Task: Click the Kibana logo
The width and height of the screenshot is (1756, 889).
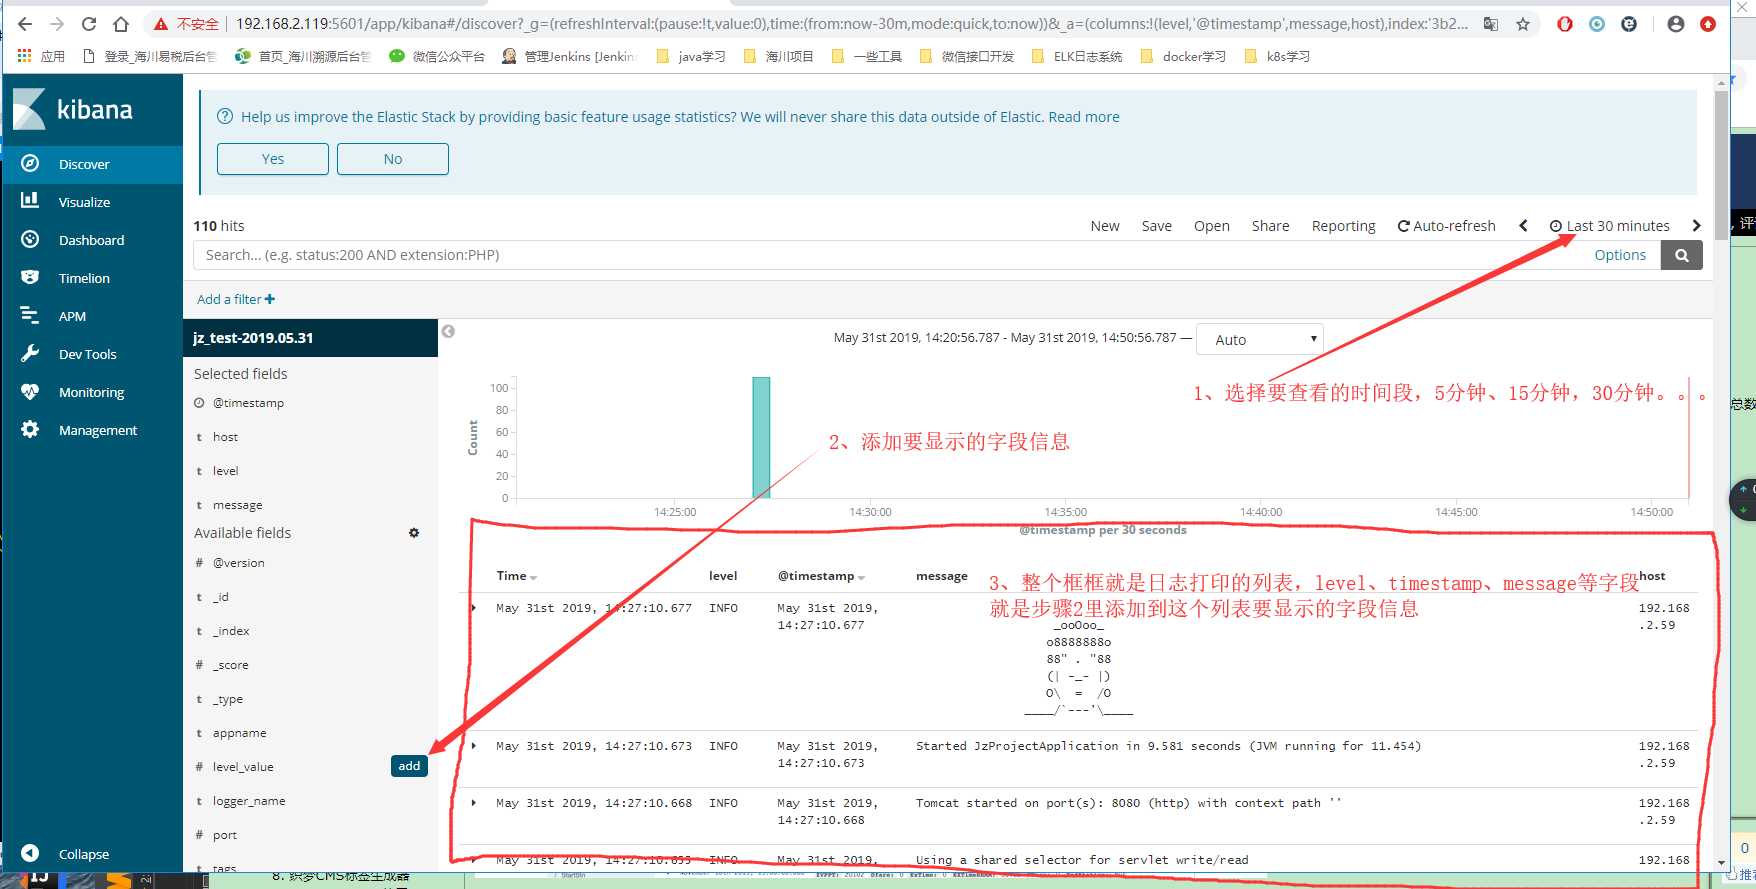Action: click(73, 109)
